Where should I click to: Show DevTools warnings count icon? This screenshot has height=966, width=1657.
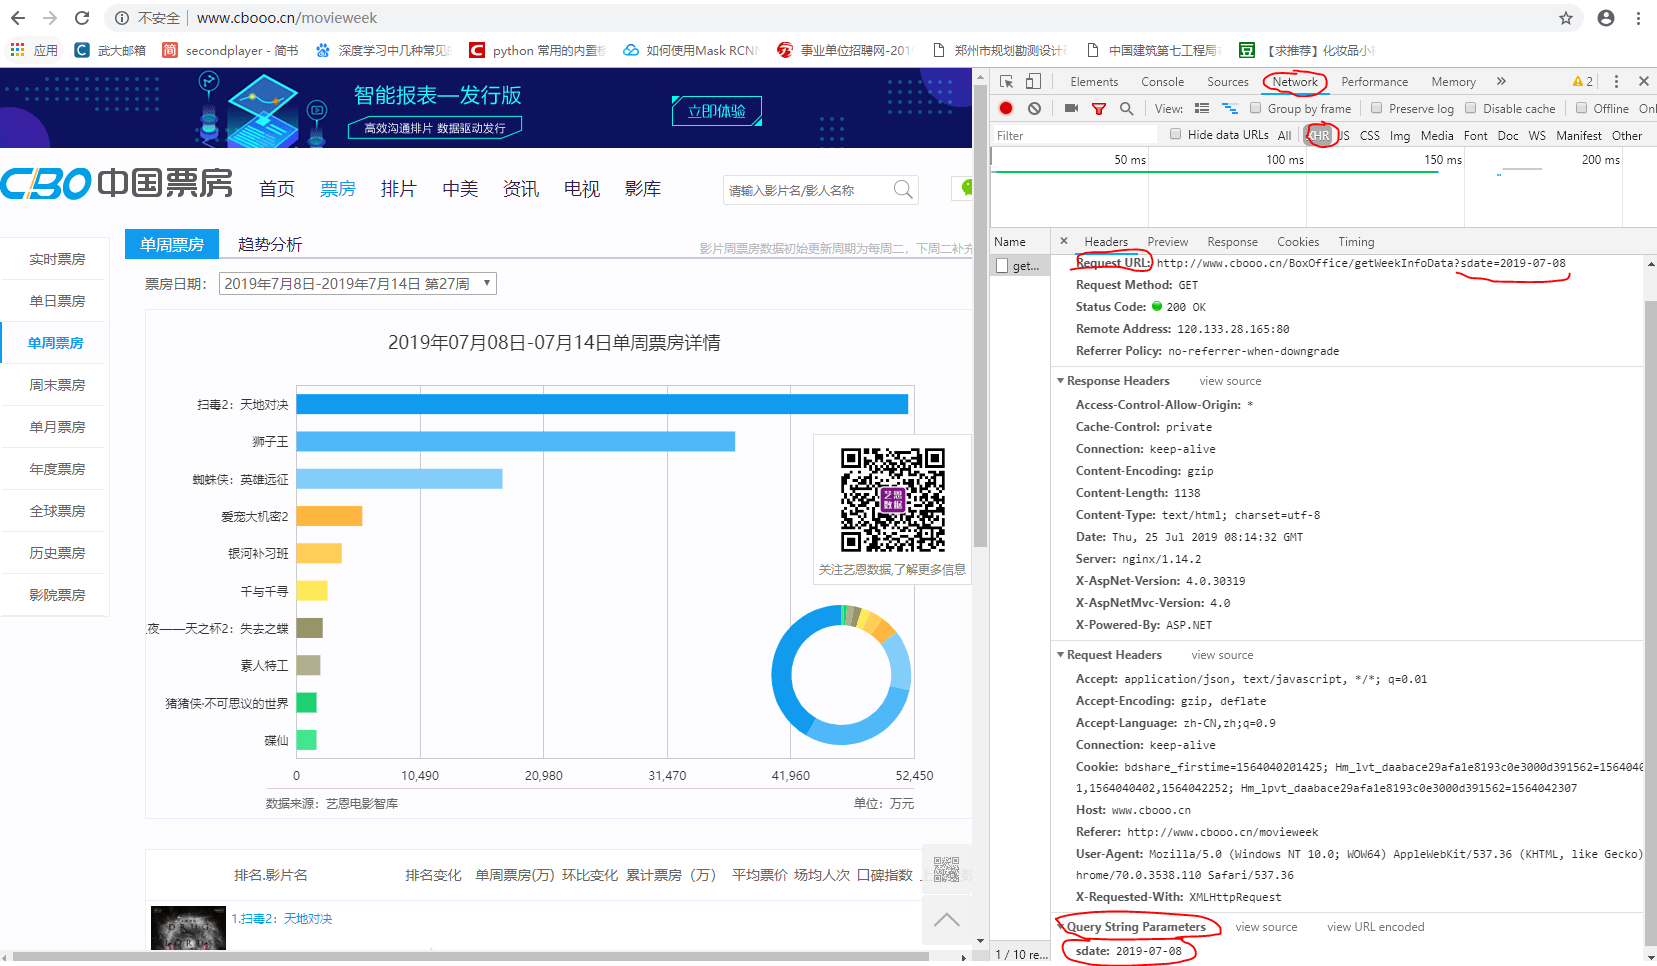pos(1583,81)
